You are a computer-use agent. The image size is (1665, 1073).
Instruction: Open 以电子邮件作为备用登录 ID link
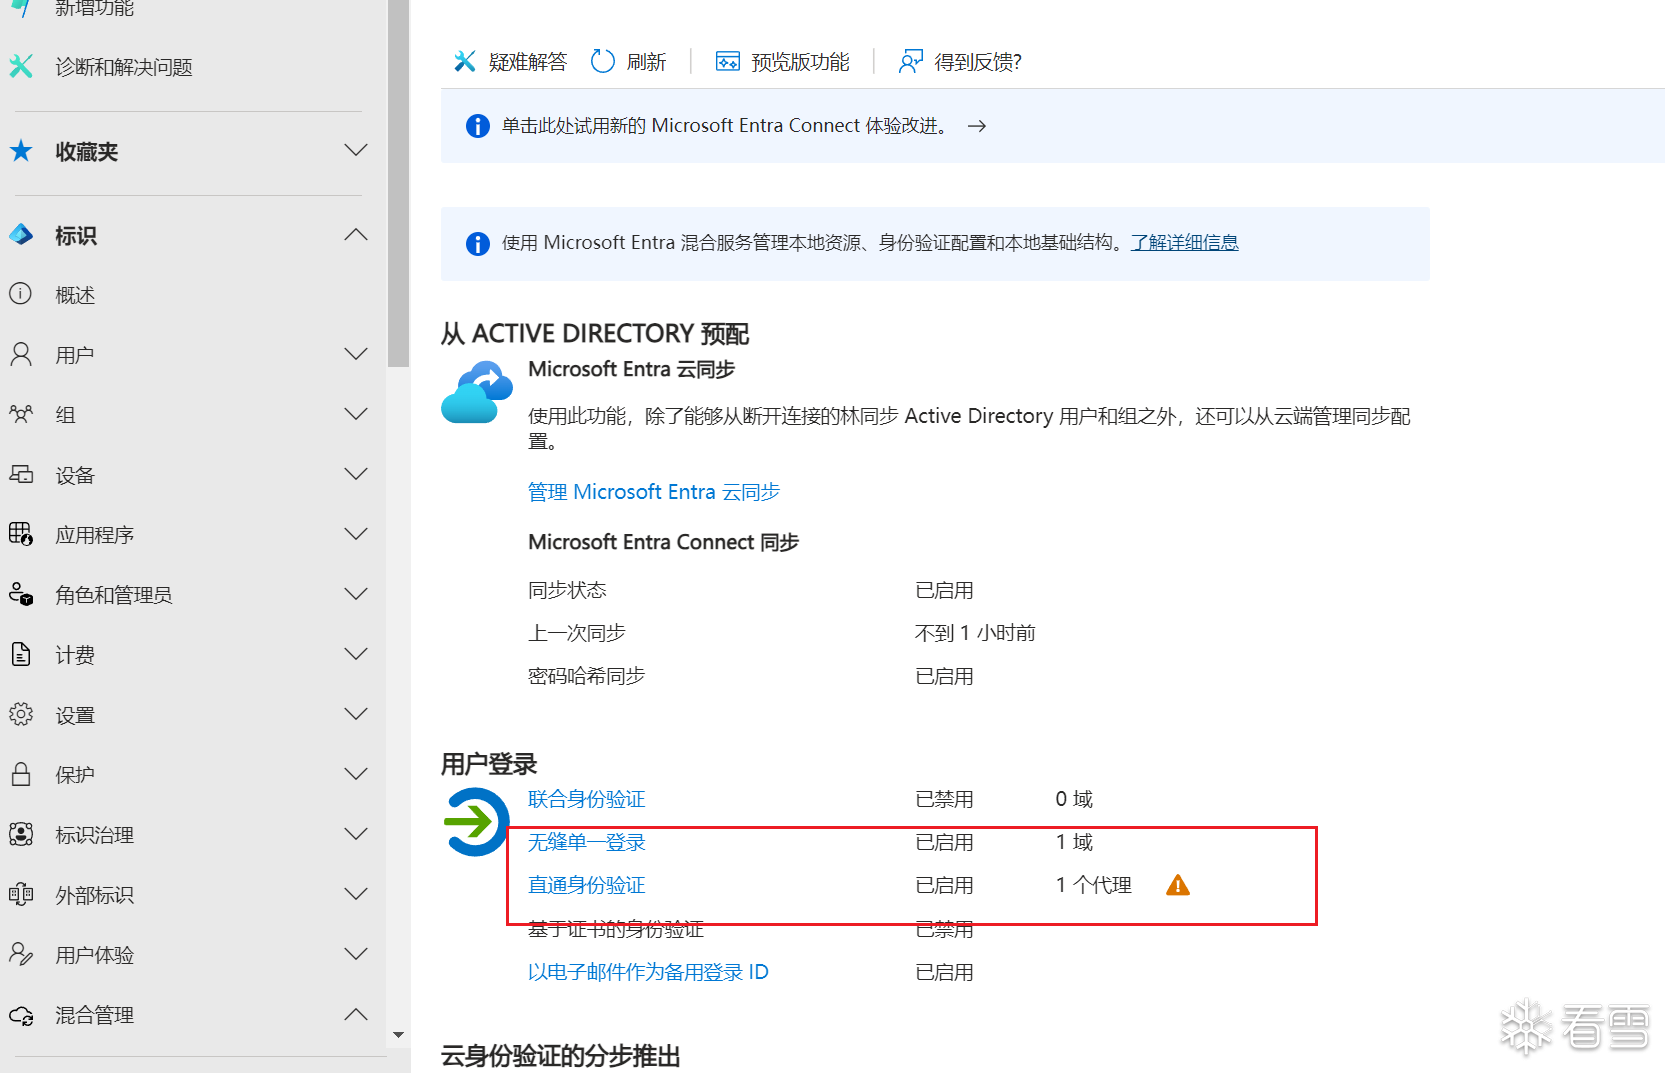648,972
